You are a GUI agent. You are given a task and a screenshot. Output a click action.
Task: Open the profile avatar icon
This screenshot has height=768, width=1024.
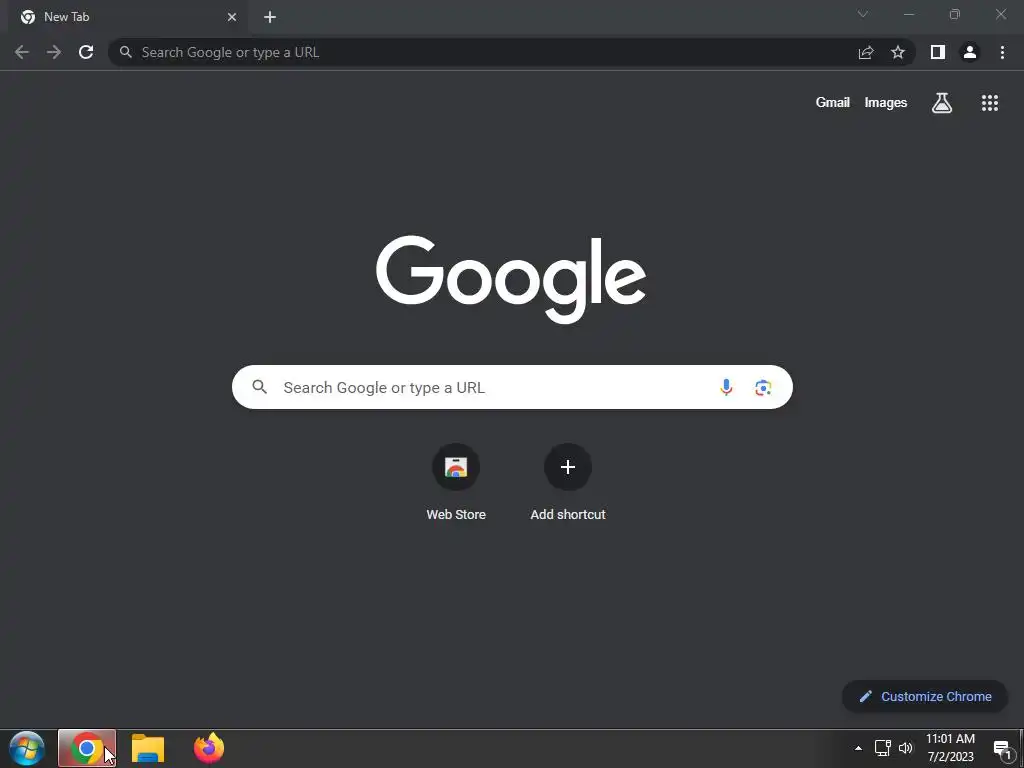tap(970, 52)
